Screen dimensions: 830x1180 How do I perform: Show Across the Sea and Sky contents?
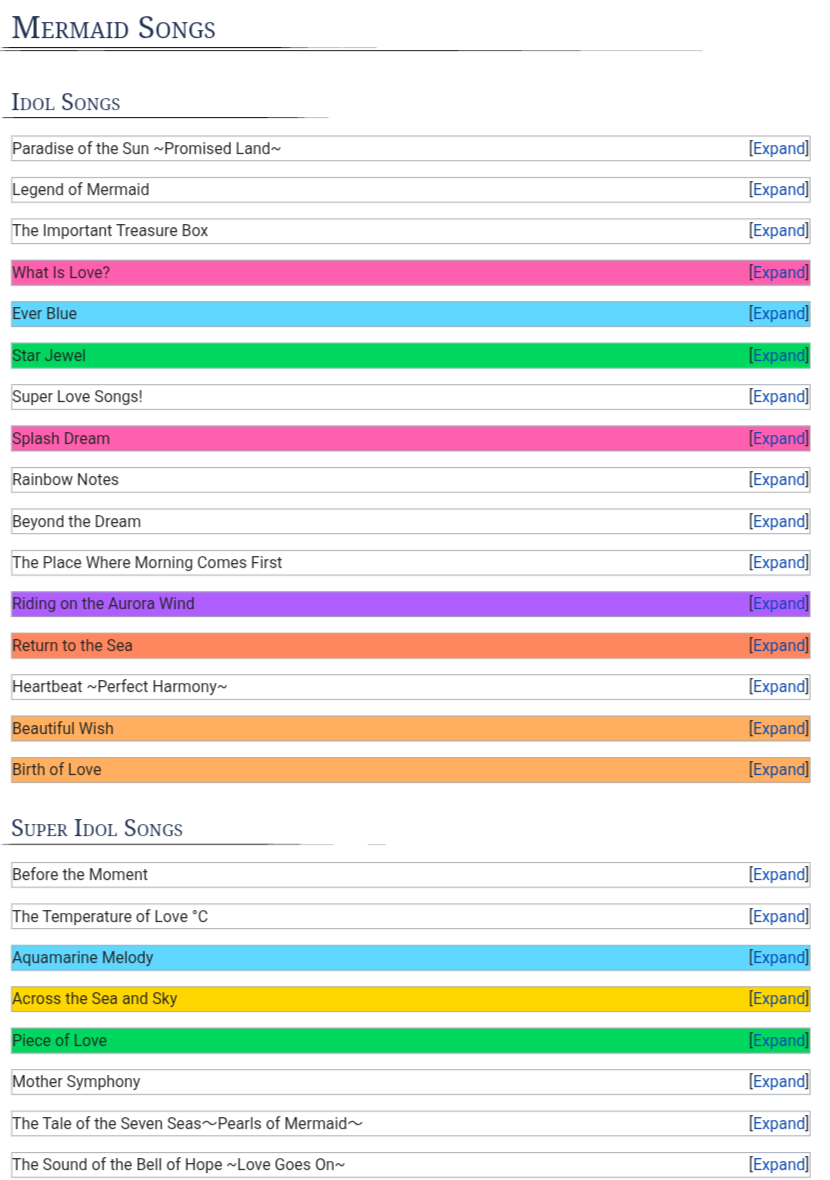[779, 999]
